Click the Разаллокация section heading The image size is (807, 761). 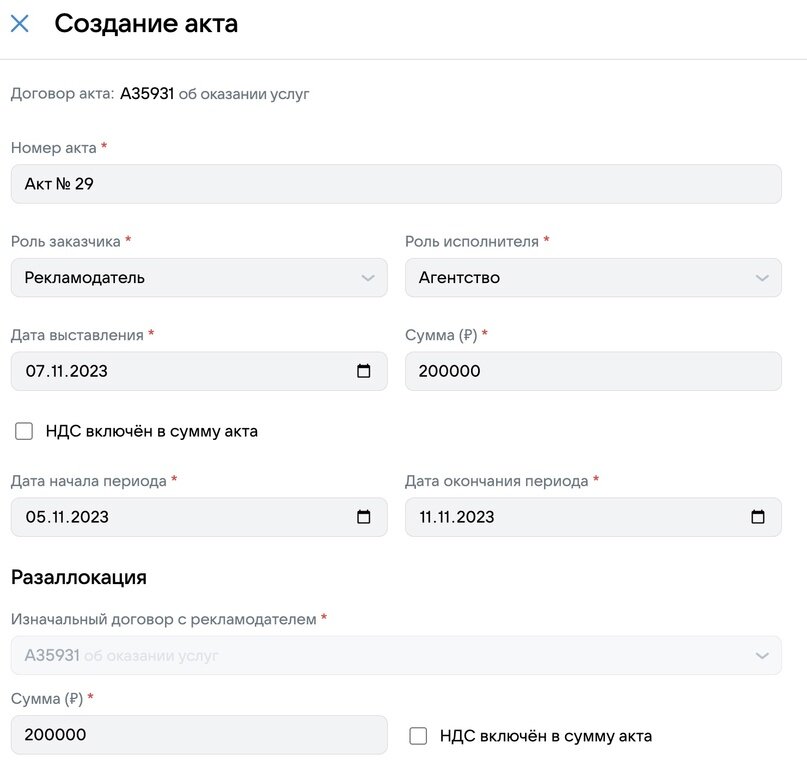tap(76, 576)
